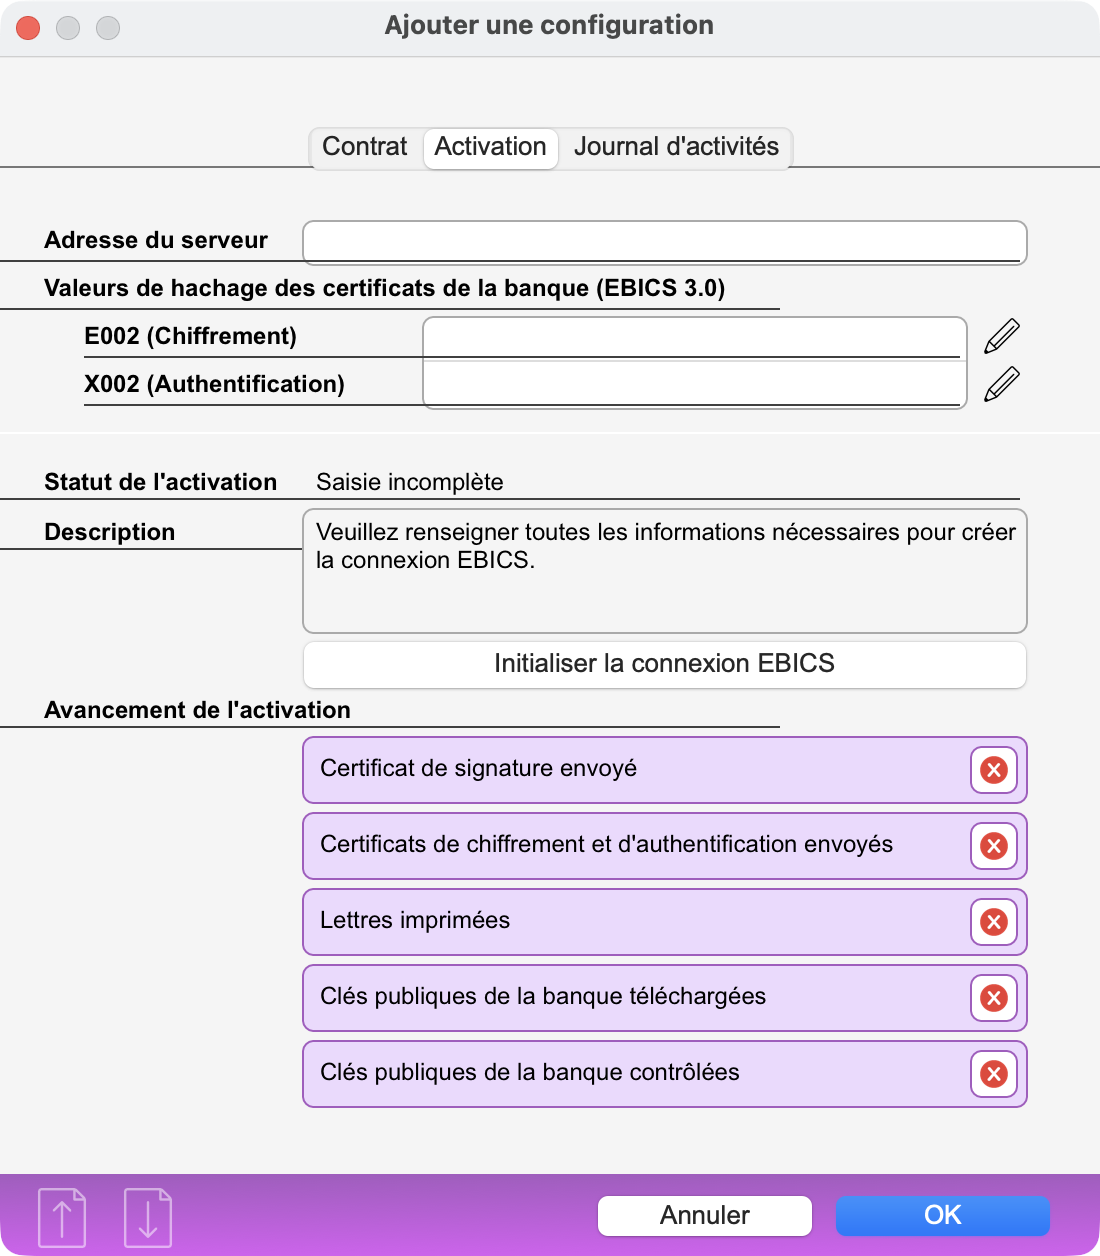Click red X for Clés publiques contrôlées
This screenshot has height=1256, width=1100.
coord(993,1074)
